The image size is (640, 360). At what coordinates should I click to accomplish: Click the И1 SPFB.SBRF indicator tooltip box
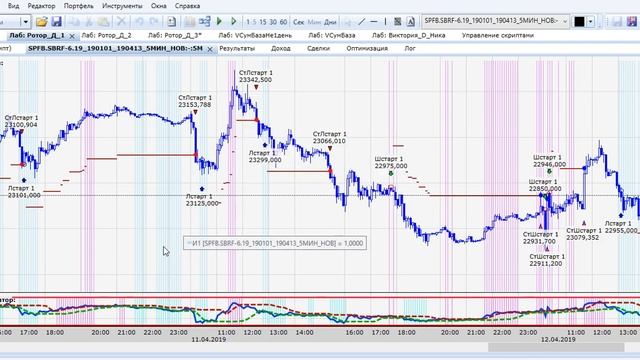click(275, 243)
